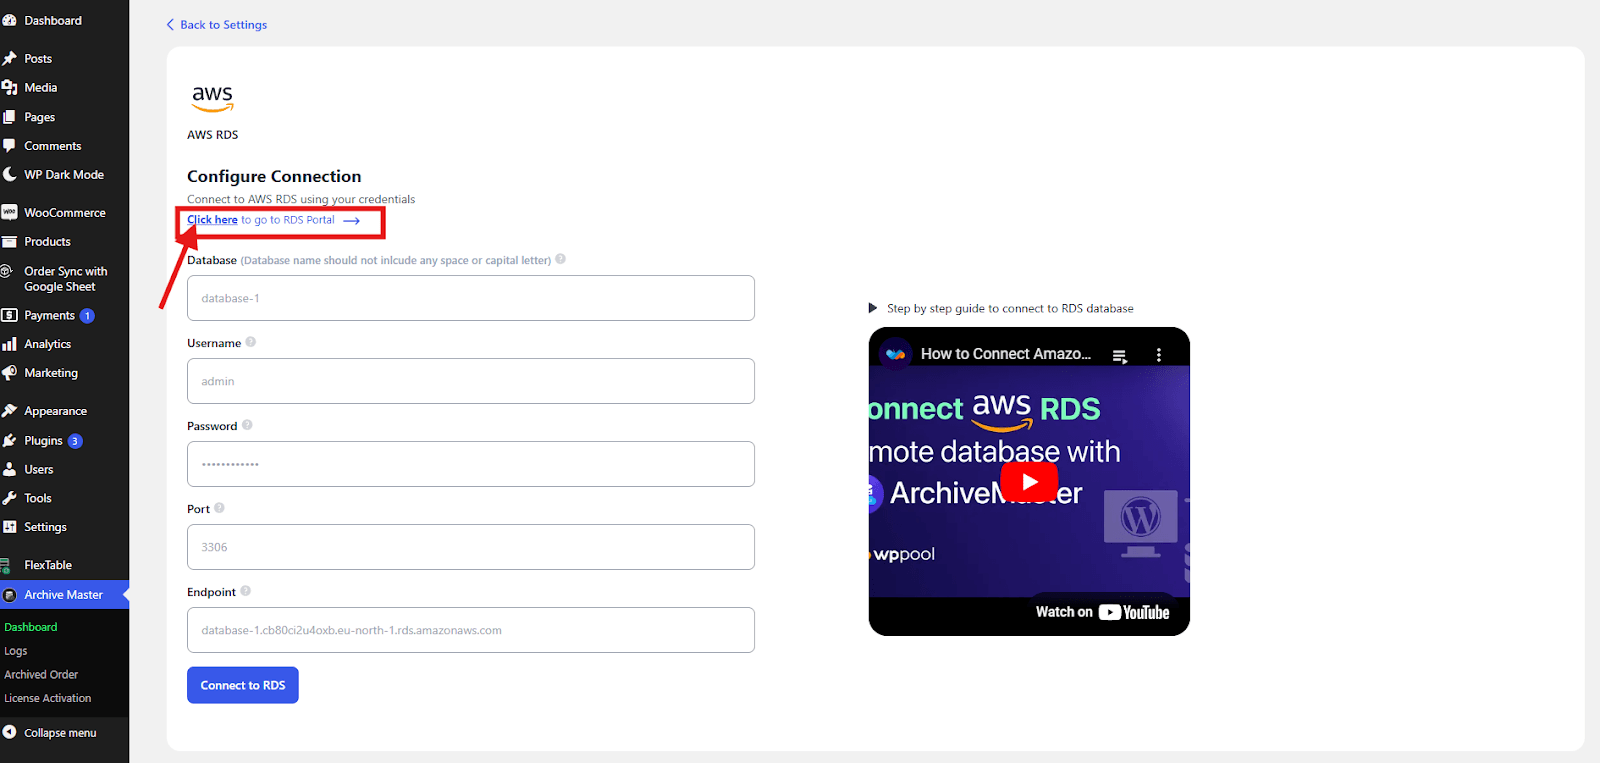1600x763 pixels.
Task: Click the Marketing megaphone icon
Action: point(9,373)
